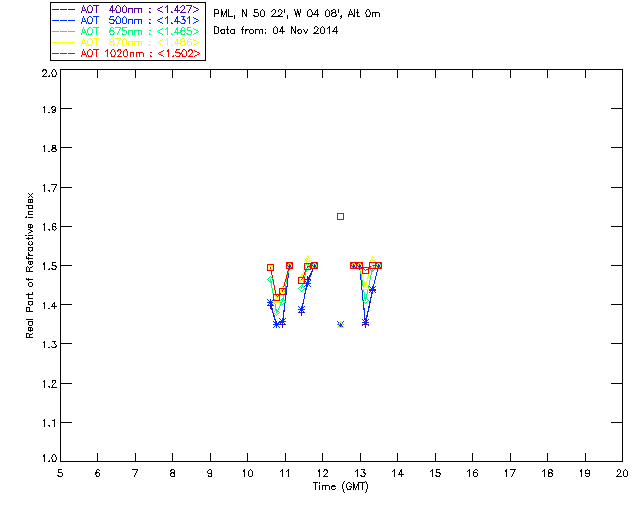The image size is (640, 512).
Task: Click the '9' x-axis tick label
Action: tap(210, 474)
